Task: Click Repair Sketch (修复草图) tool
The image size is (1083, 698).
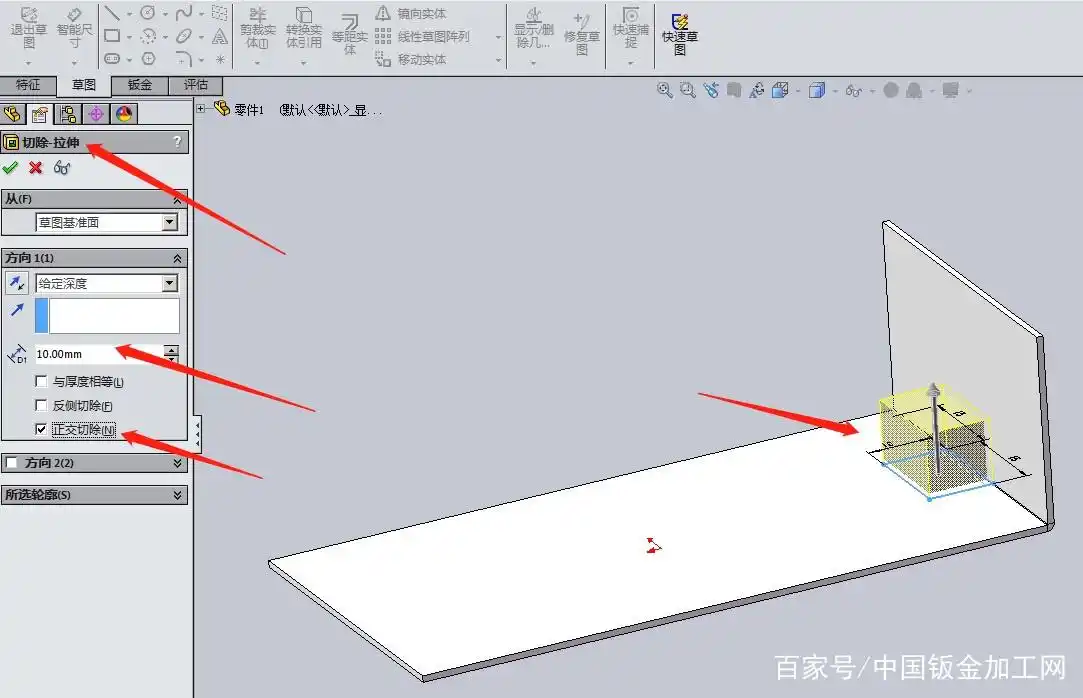Action: tap(582, 35)
